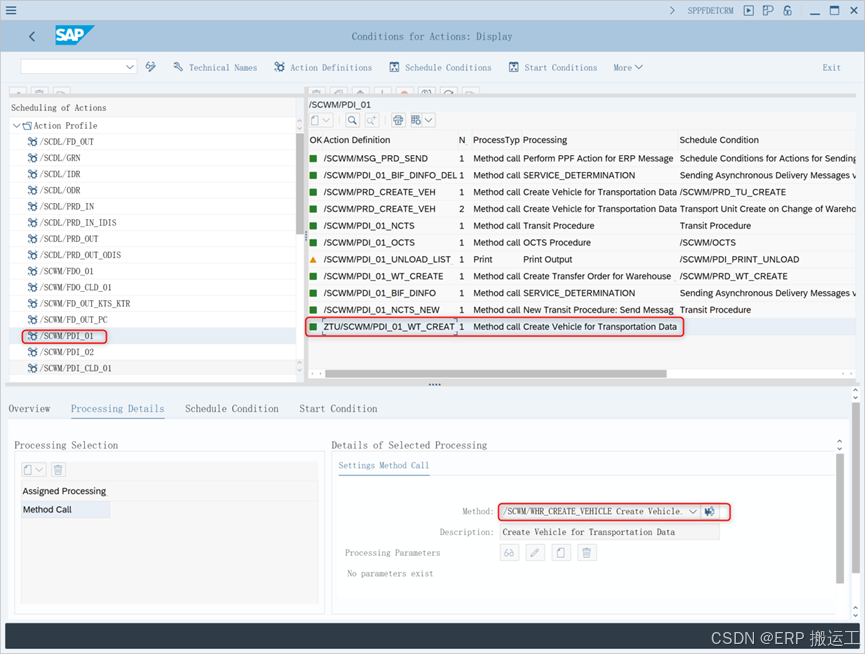Click the magnifier find icon above the action list
Screen dimensions: 865x654
[x=352, y=118]
